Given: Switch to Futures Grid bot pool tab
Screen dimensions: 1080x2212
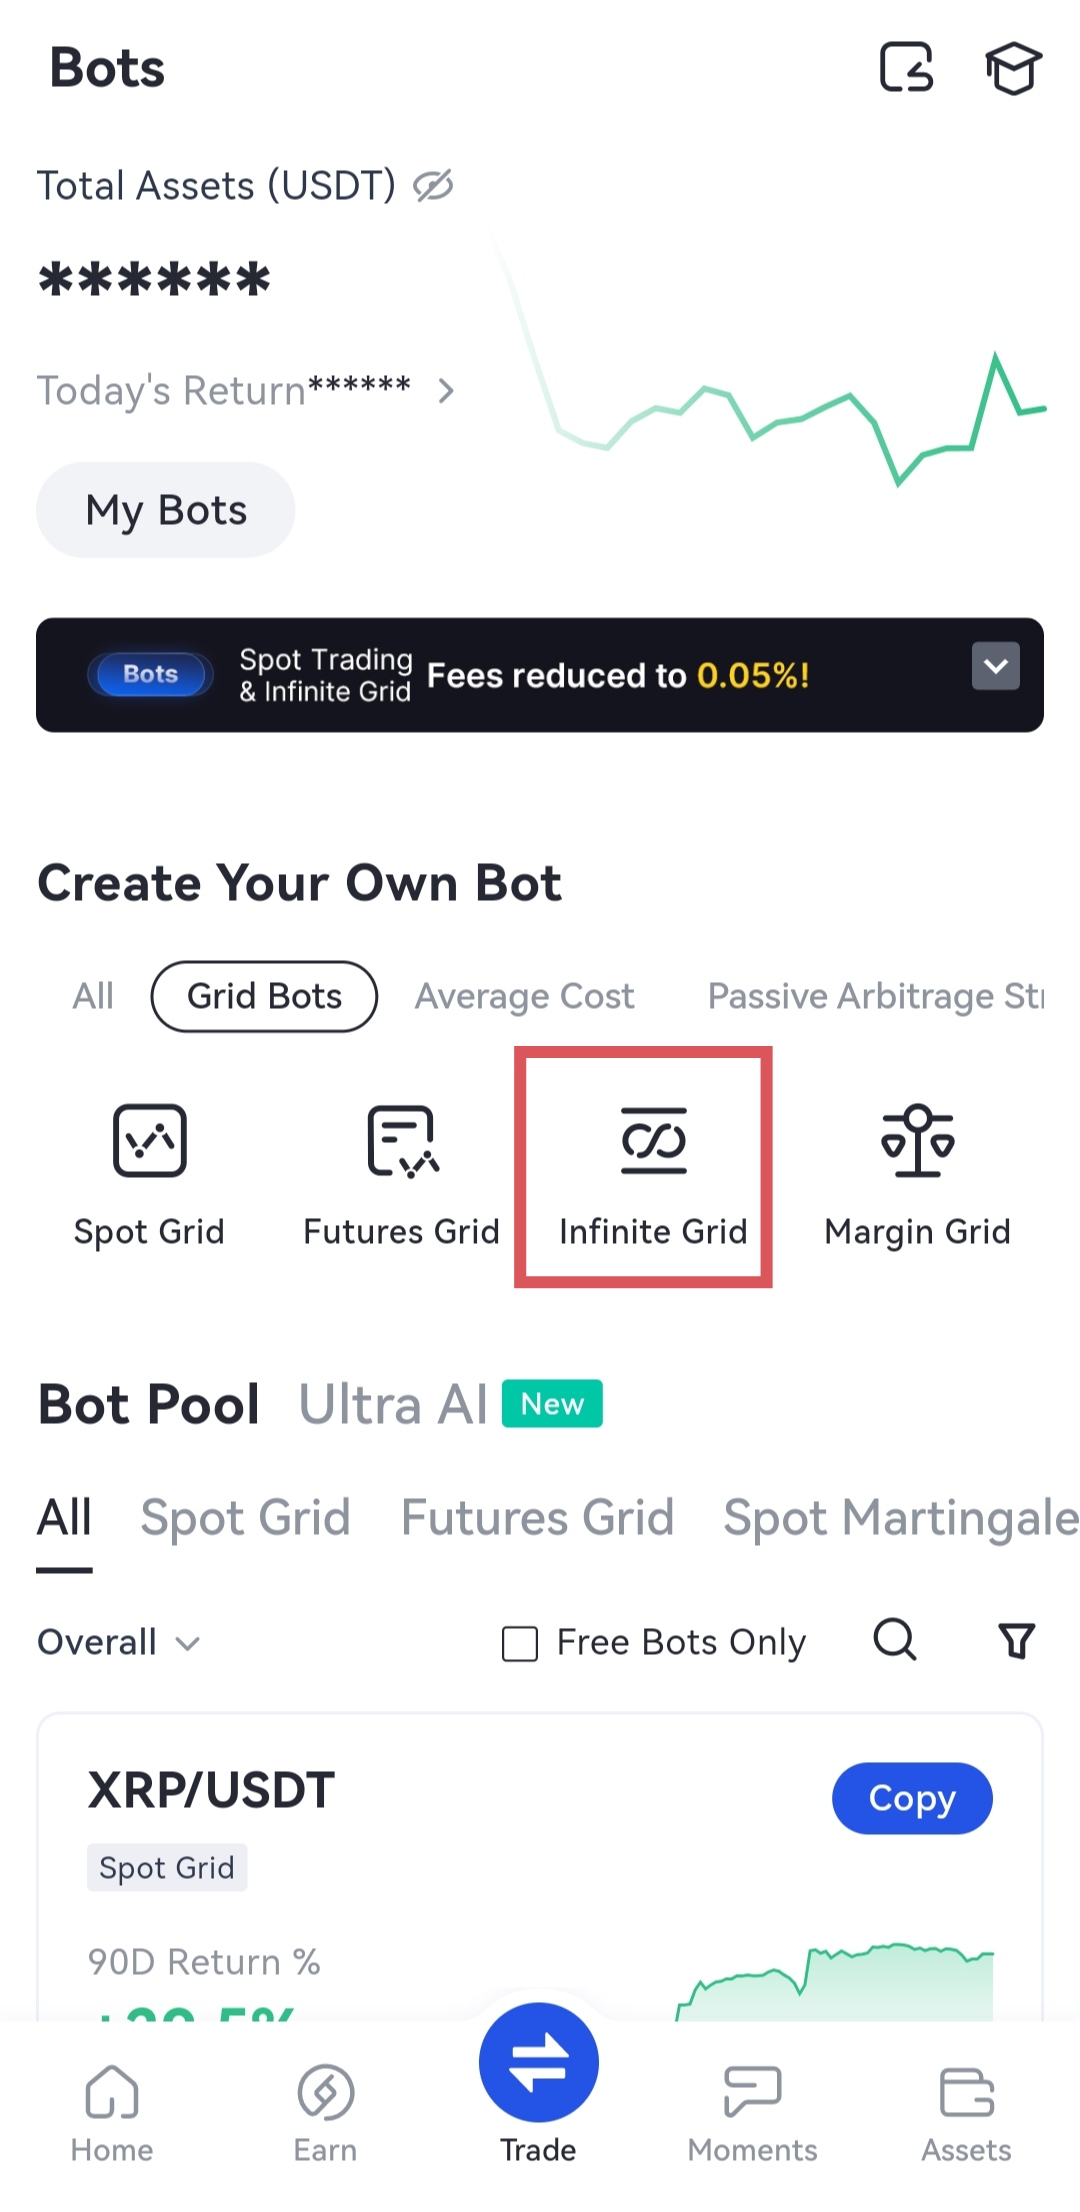Looking at the screenshot, I should 537,1518.
